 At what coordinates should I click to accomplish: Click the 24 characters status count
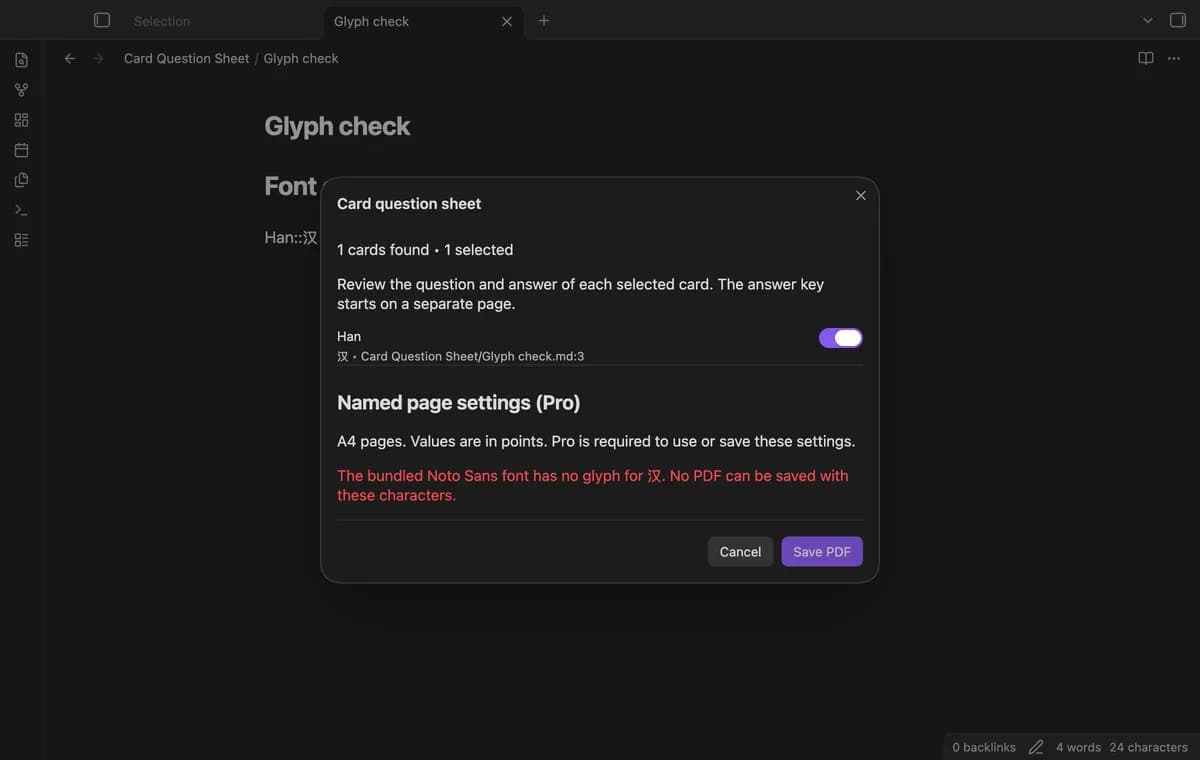pyautogui.click(x=1149, y=747)
